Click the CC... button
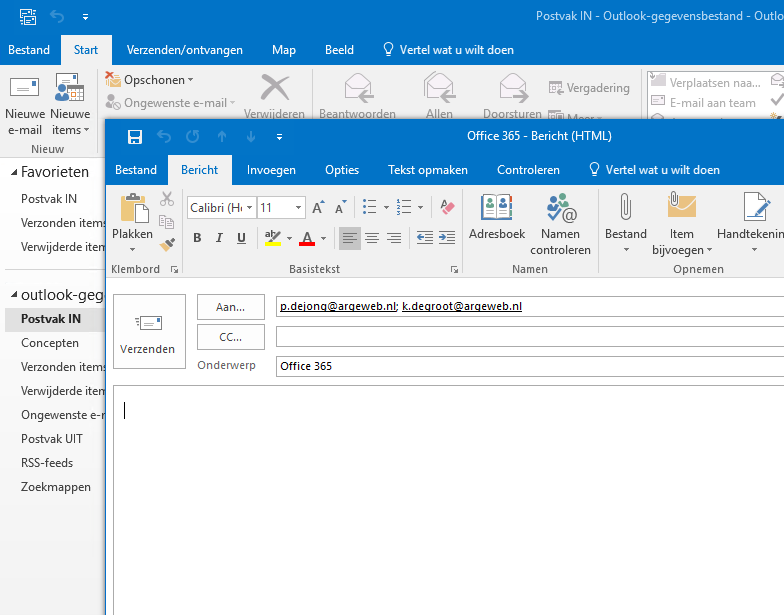 [230, 337]
